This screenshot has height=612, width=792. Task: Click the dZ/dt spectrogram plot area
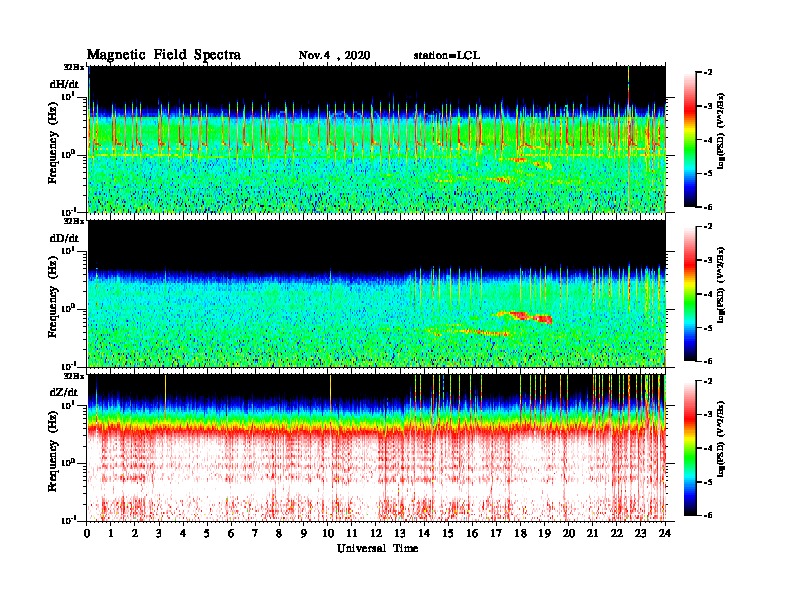pos(377,448)
